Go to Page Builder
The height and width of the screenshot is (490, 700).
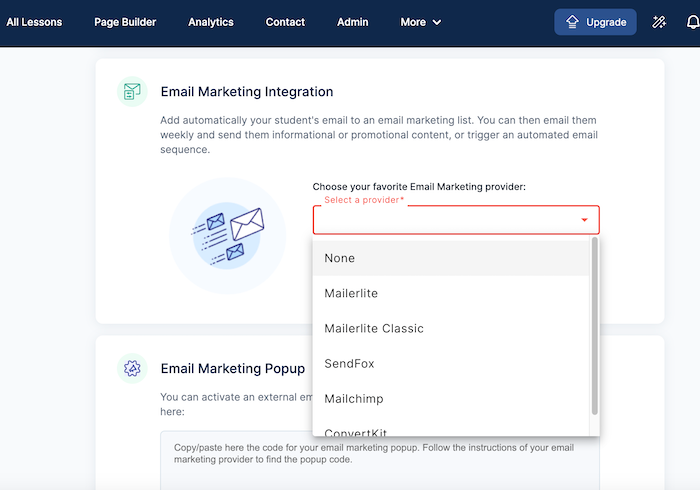coord(125,22)
